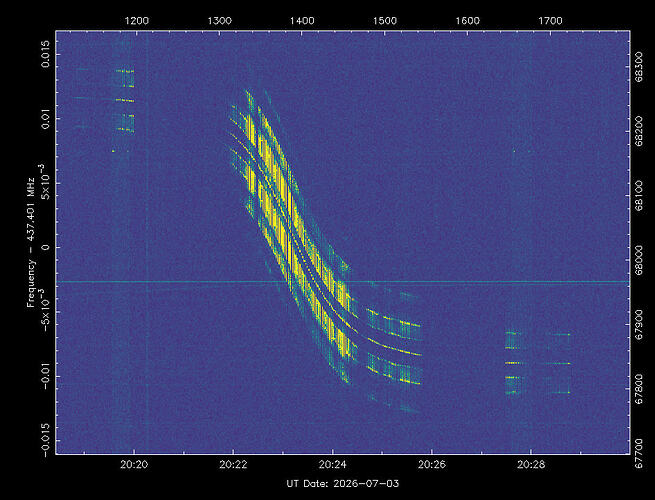The height and width of the screenshot is (500, 655).
Task: Click the 1600 top axis tick label
Action: pyautogui.click(x=467, y=21)
